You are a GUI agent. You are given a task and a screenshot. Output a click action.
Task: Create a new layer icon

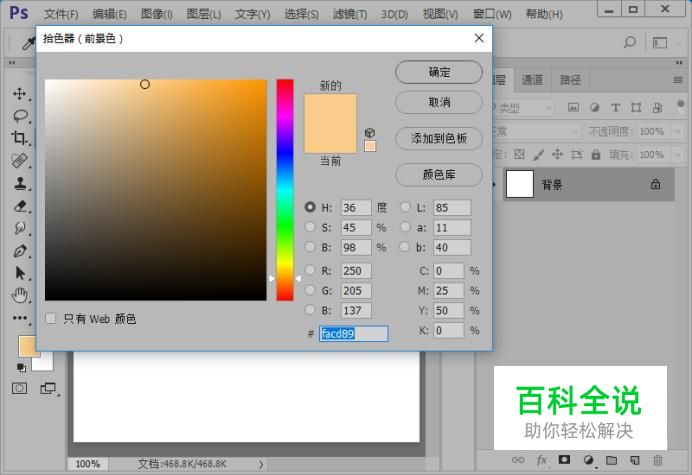click(635, 460)
